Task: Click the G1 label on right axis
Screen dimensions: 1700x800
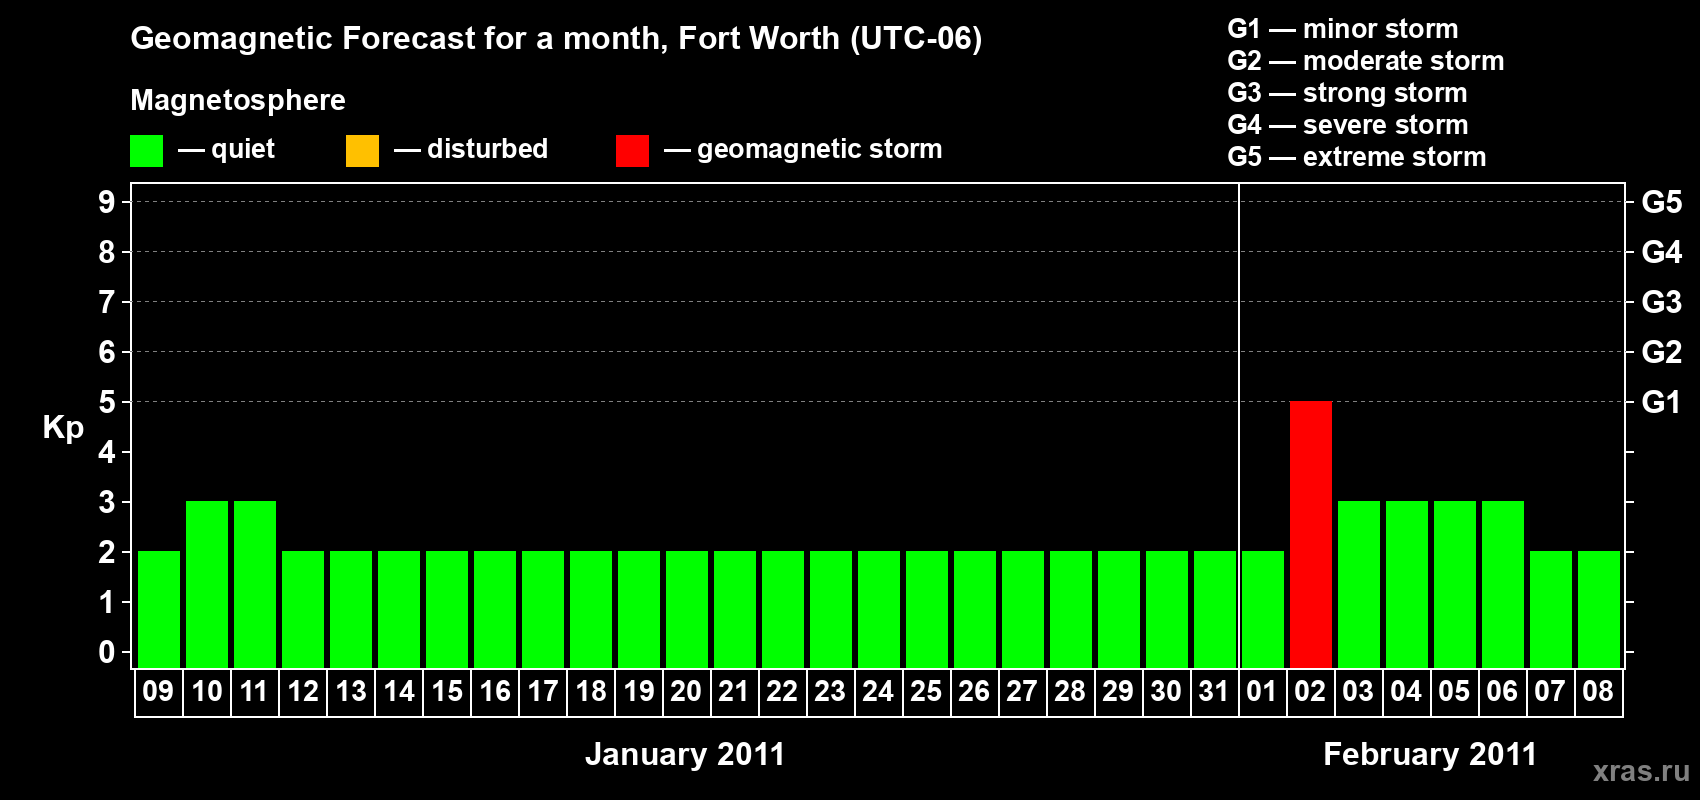Action: 1662,402
